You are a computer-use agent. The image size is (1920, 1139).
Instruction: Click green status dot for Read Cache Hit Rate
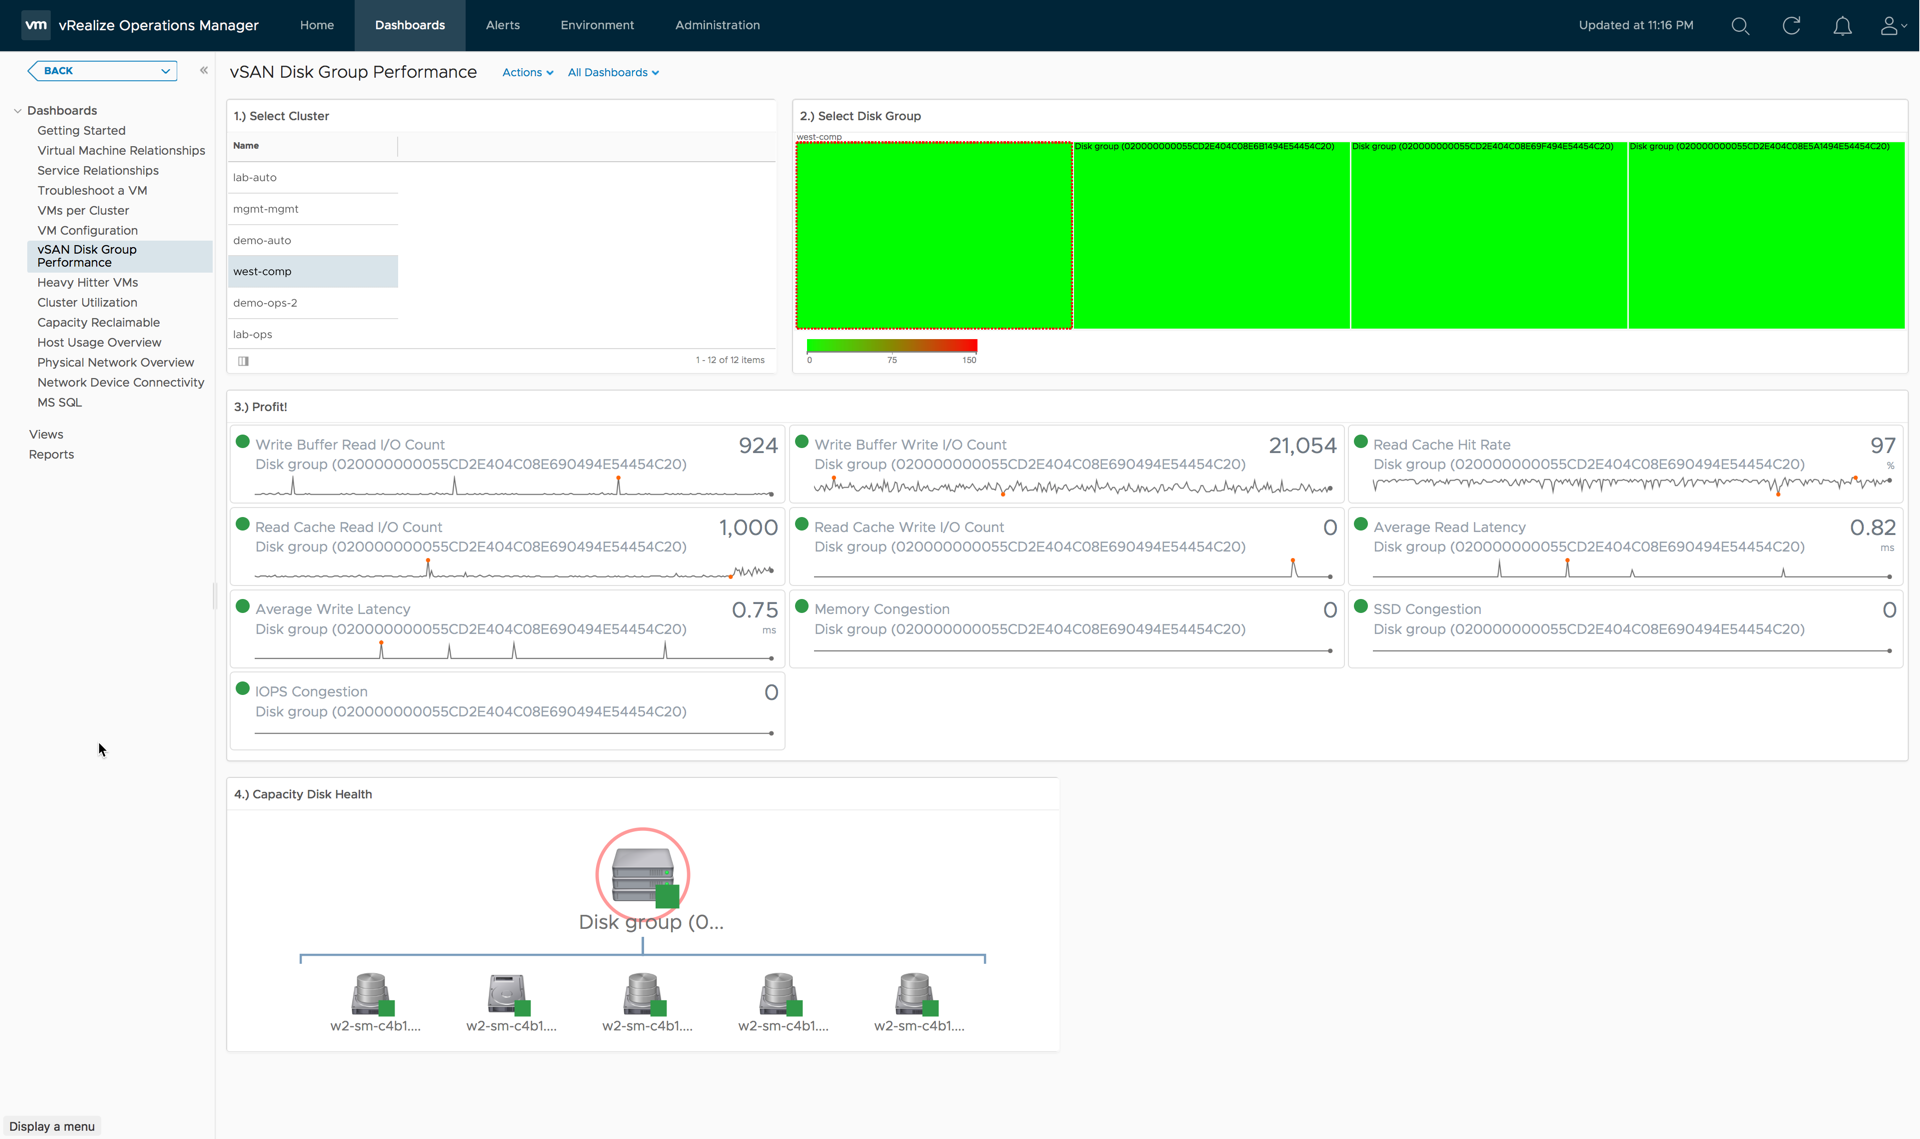tap(1360, 441)
